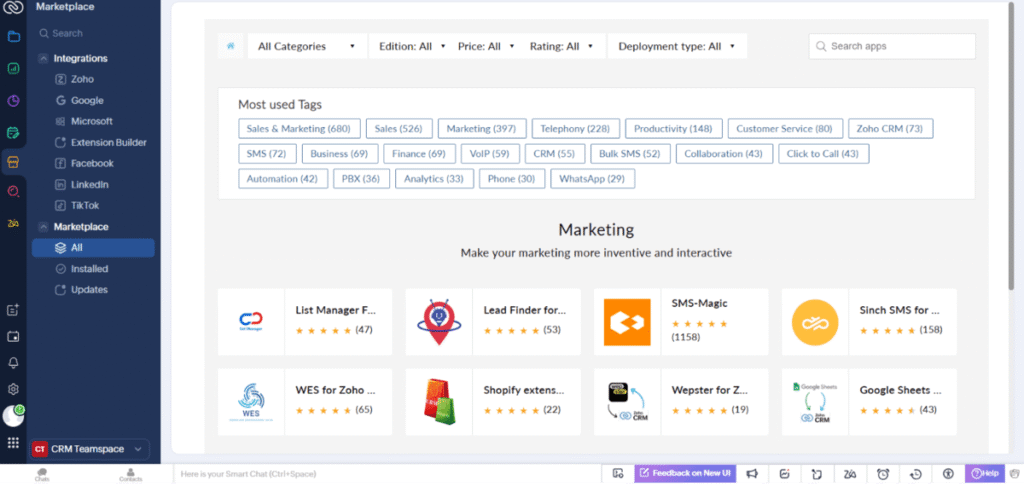Collapse the Integrations section
This screenshot has height=486, width=1024.
(44, 59)
